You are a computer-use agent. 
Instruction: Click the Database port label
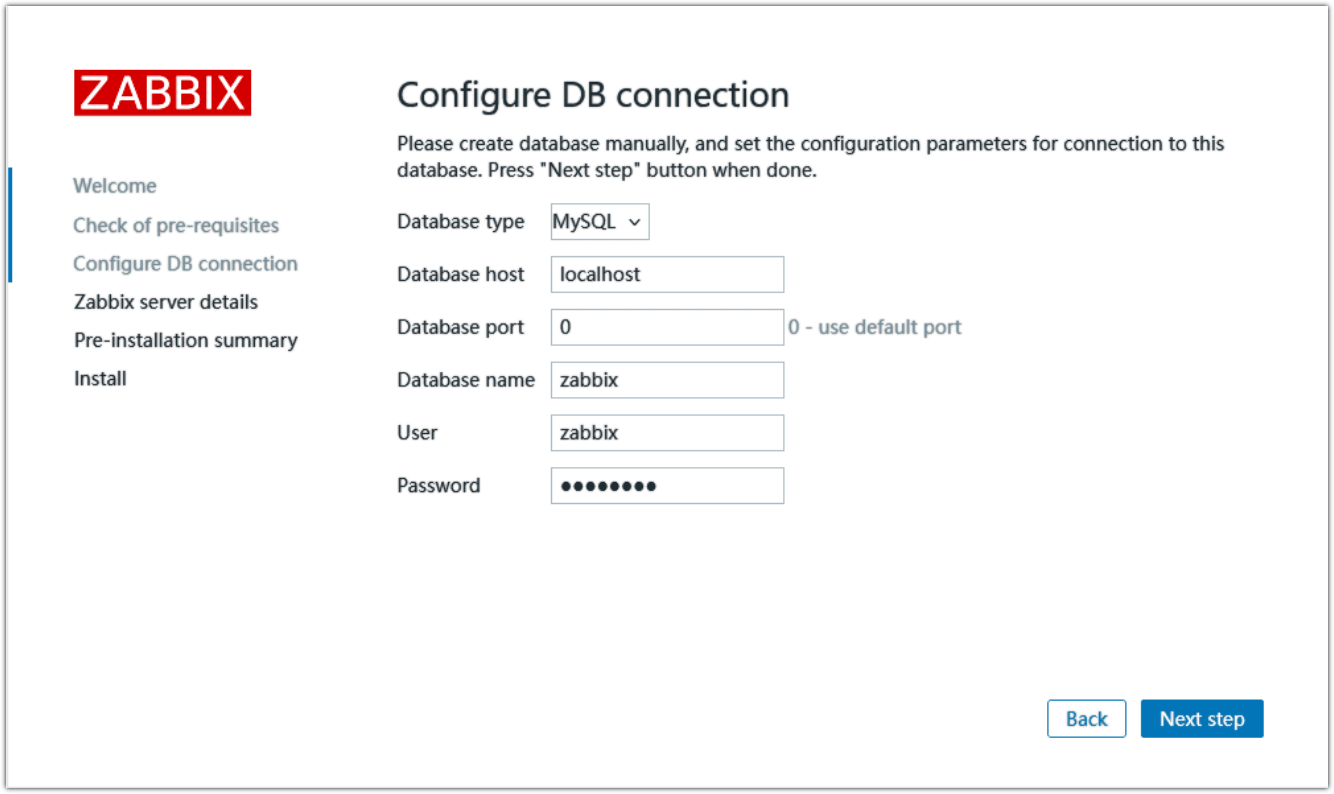(x=461, y=327)
